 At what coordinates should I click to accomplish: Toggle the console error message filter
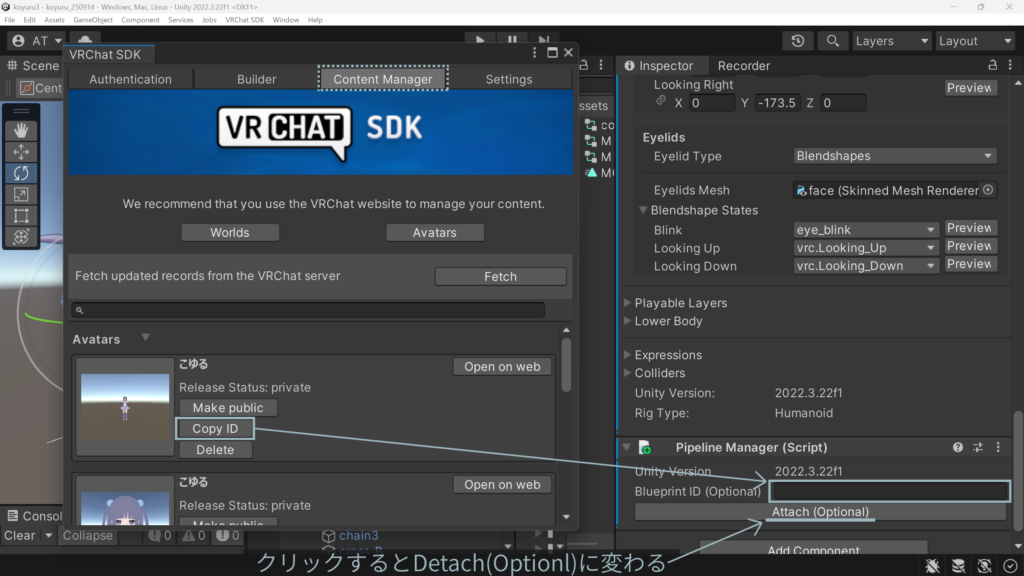pos(229,536)
